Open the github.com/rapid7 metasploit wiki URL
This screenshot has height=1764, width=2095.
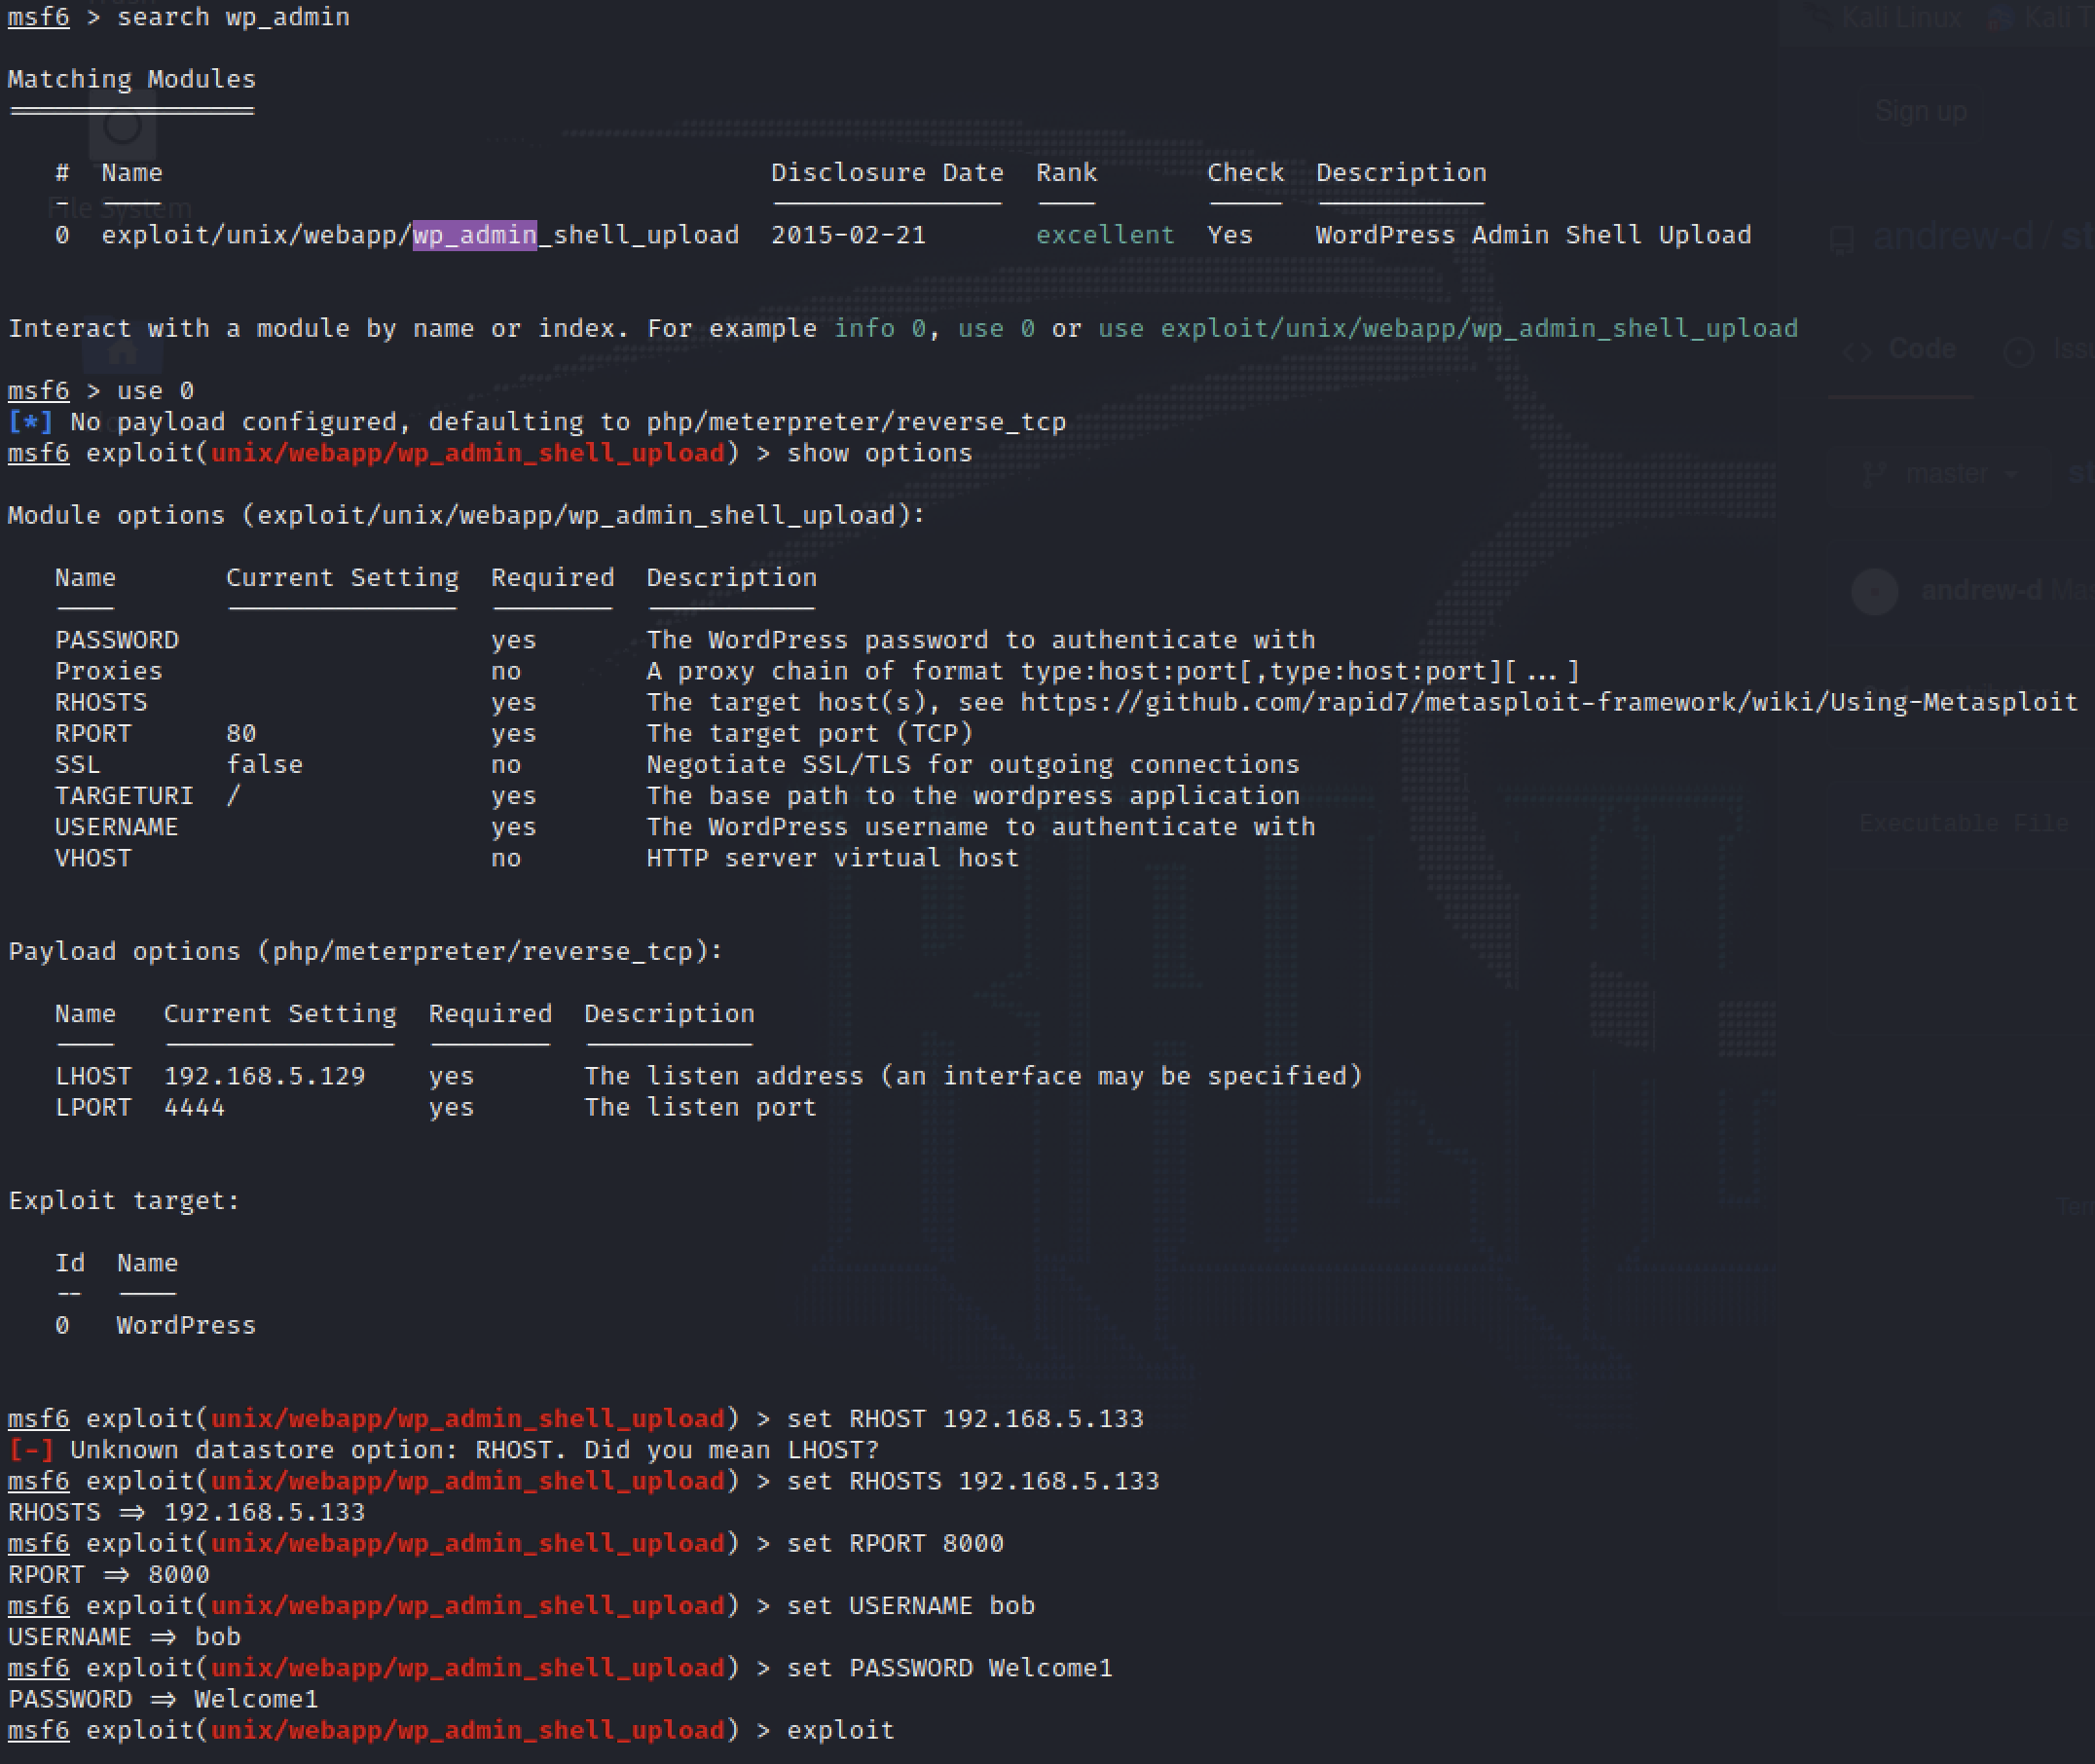[x=1549, y=702]
